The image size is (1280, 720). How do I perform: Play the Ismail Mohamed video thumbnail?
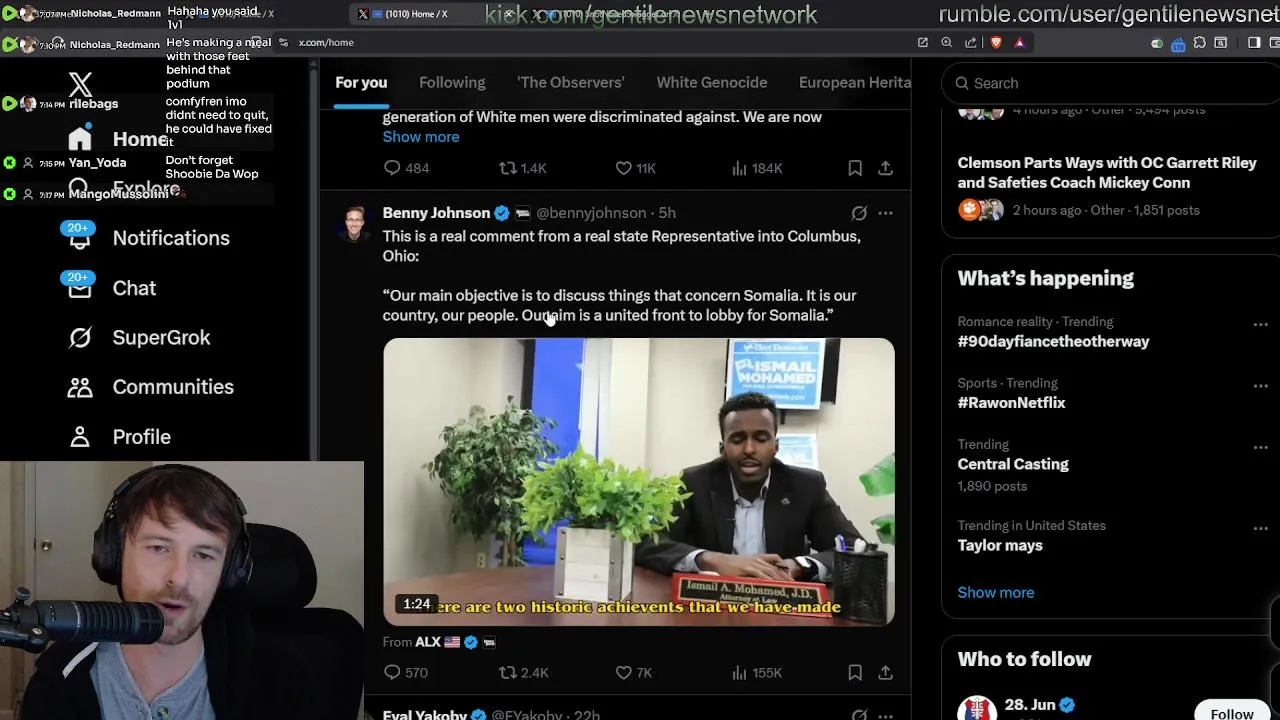pos(639,482)
